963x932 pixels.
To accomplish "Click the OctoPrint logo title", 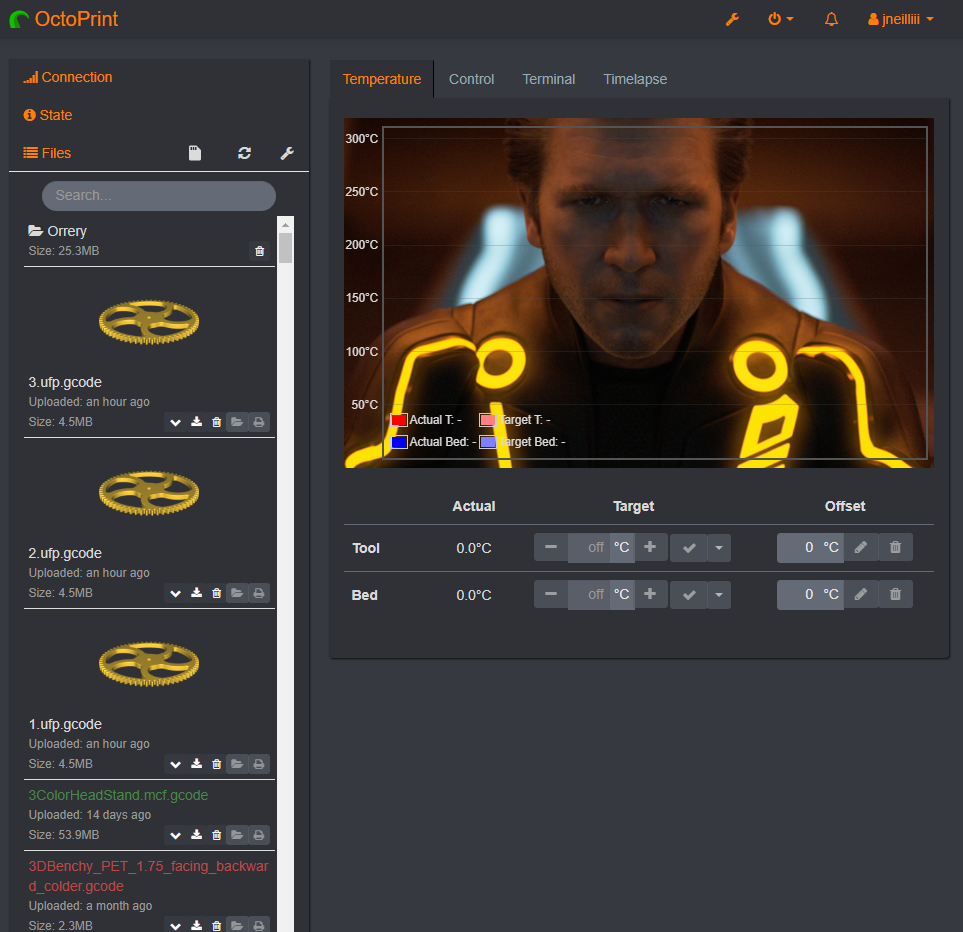I will point(64,19).
